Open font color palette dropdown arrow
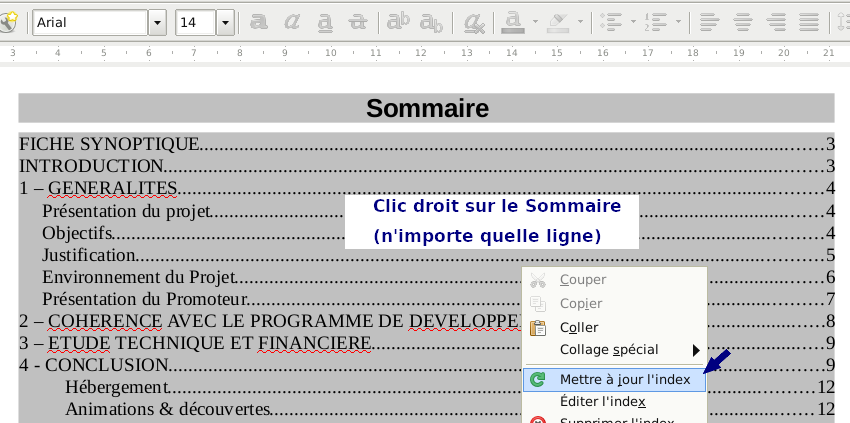This screenshot has height=423, width=850. [x=535, y=22]
